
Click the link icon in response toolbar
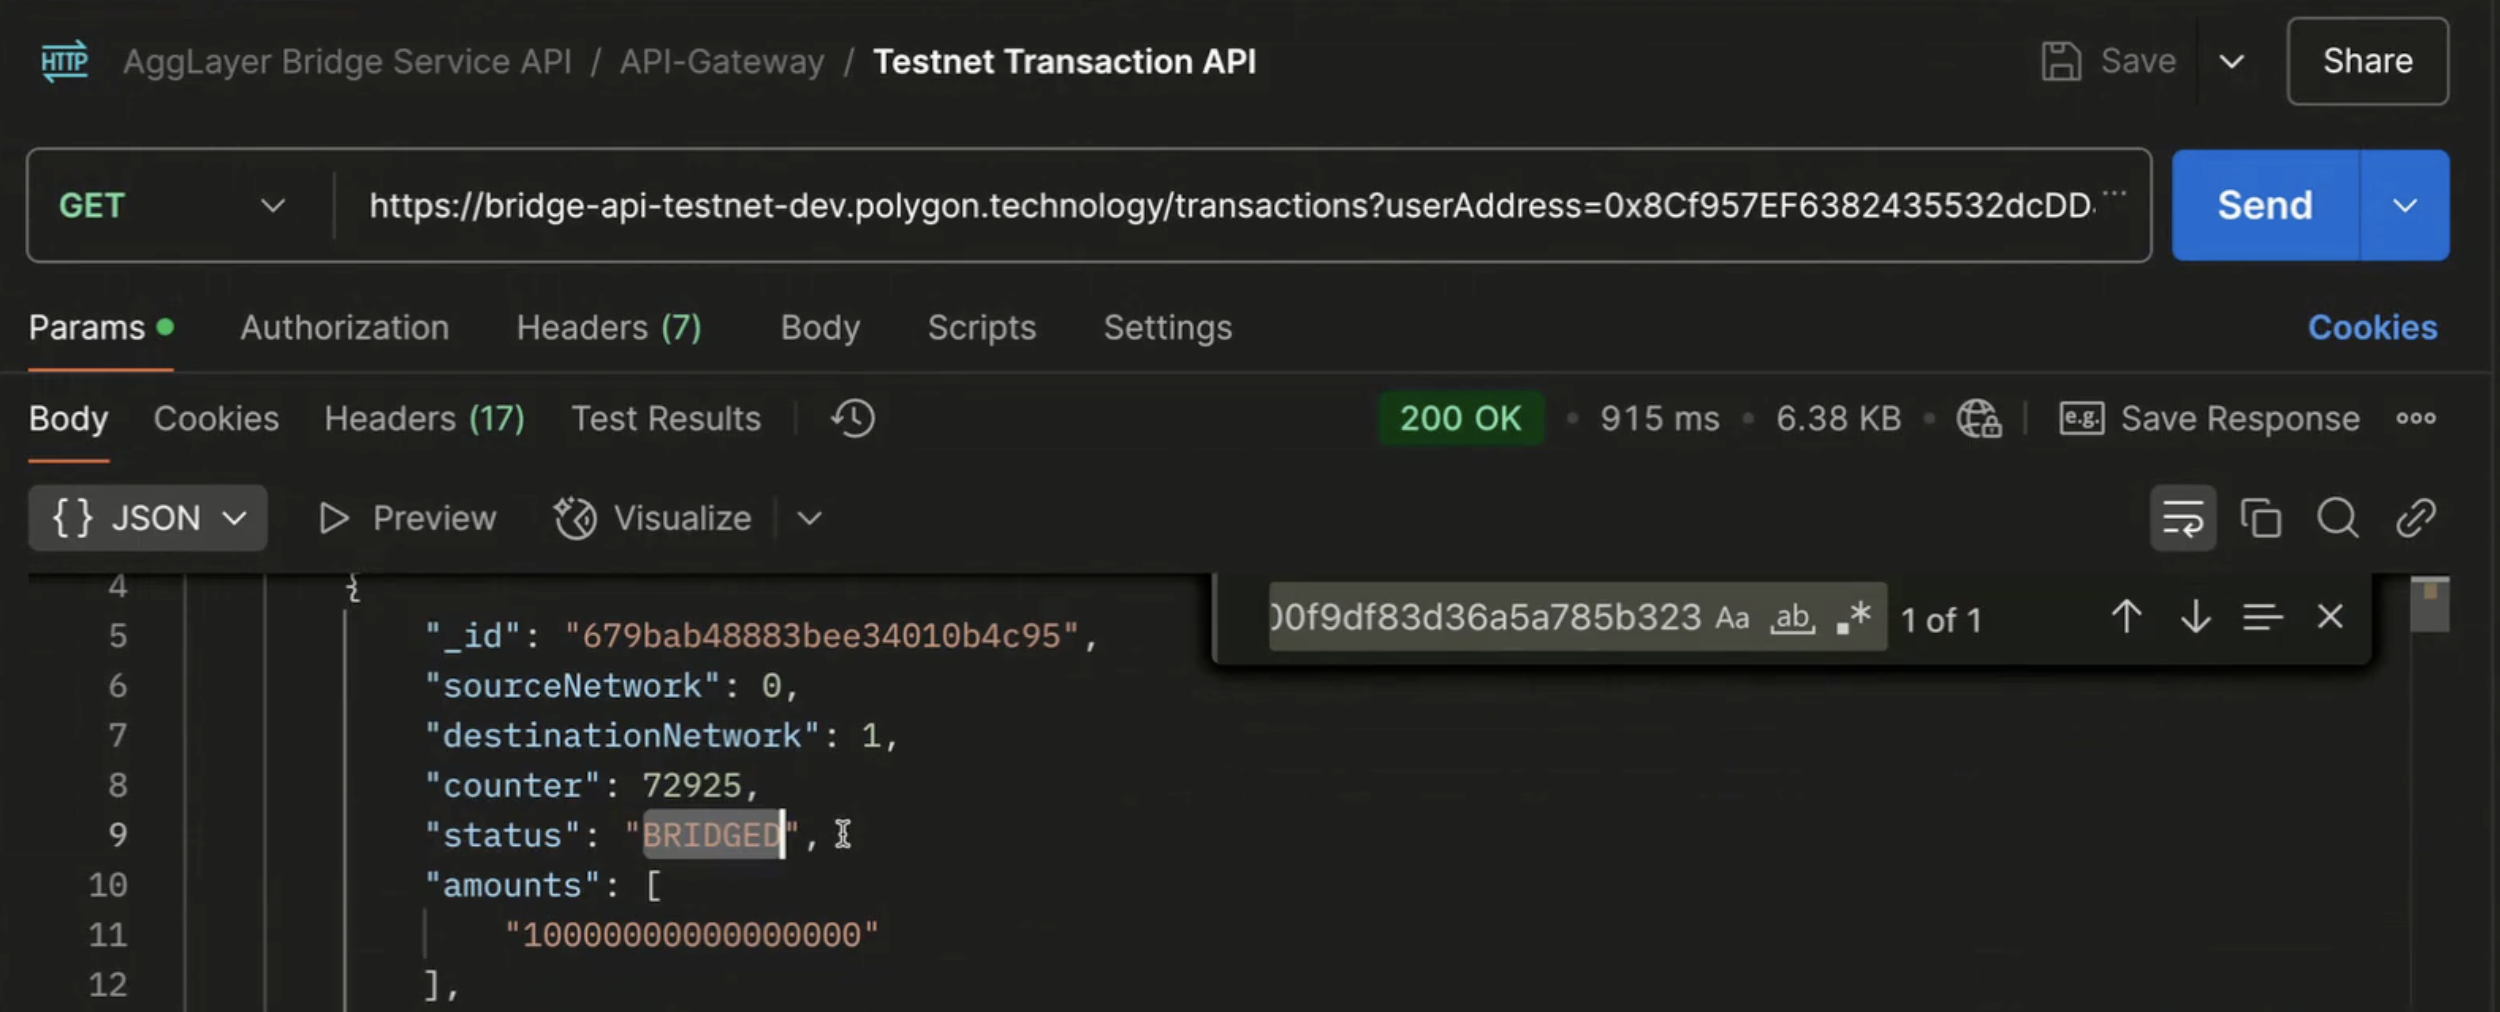click(2415, 518)
